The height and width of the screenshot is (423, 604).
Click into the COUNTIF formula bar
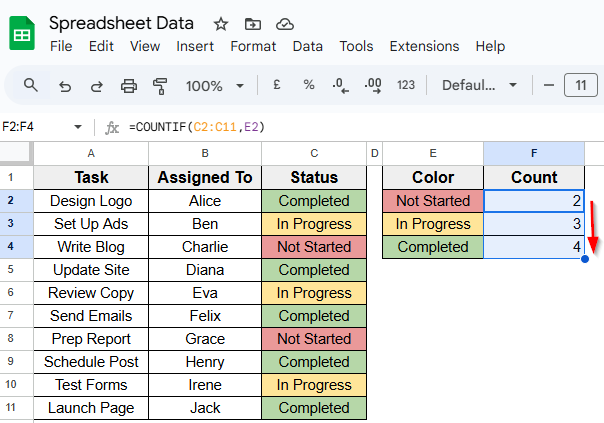(362, 127)
